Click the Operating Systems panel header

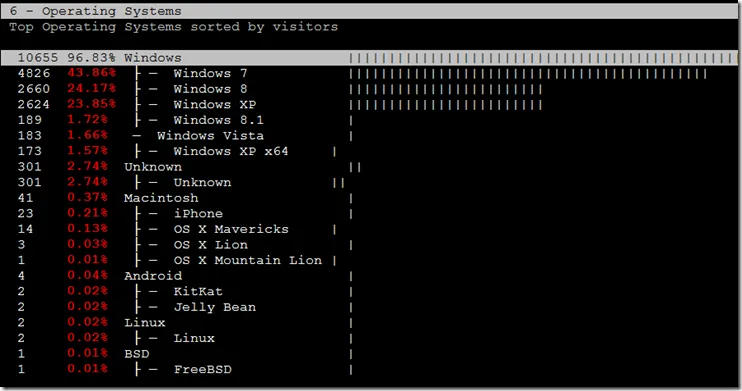[369, 11]
